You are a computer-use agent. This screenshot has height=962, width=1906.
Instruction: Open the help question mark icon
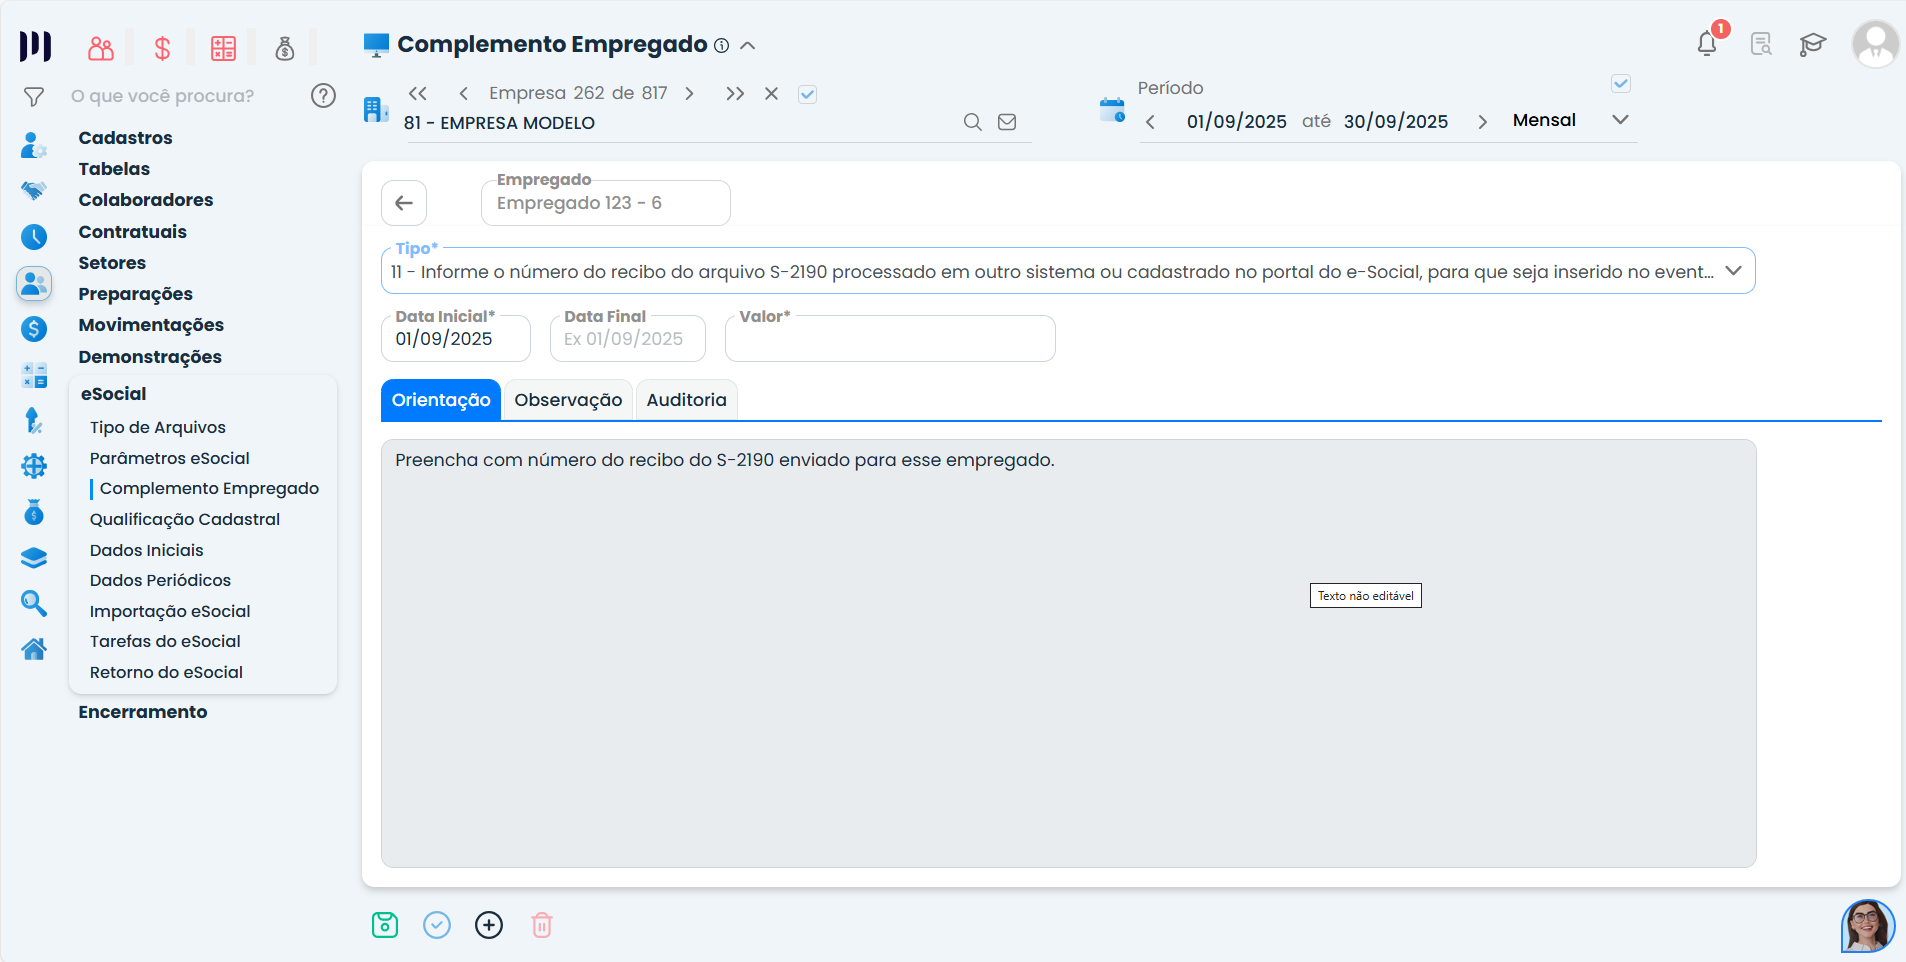pyautogui.click(x=323, y=95)
